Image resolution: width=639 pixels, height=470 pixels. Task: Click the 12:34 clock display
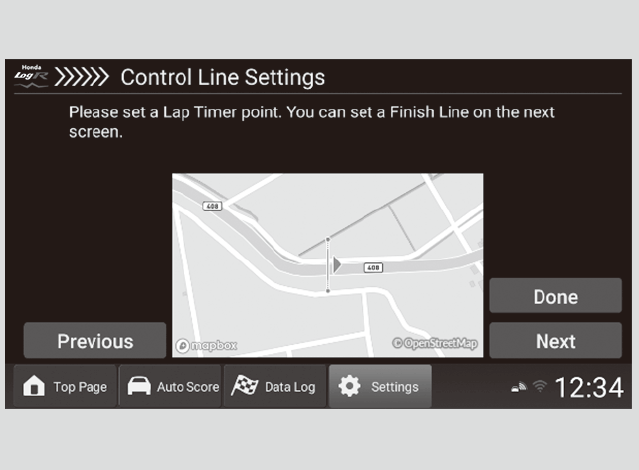(589, 387)
